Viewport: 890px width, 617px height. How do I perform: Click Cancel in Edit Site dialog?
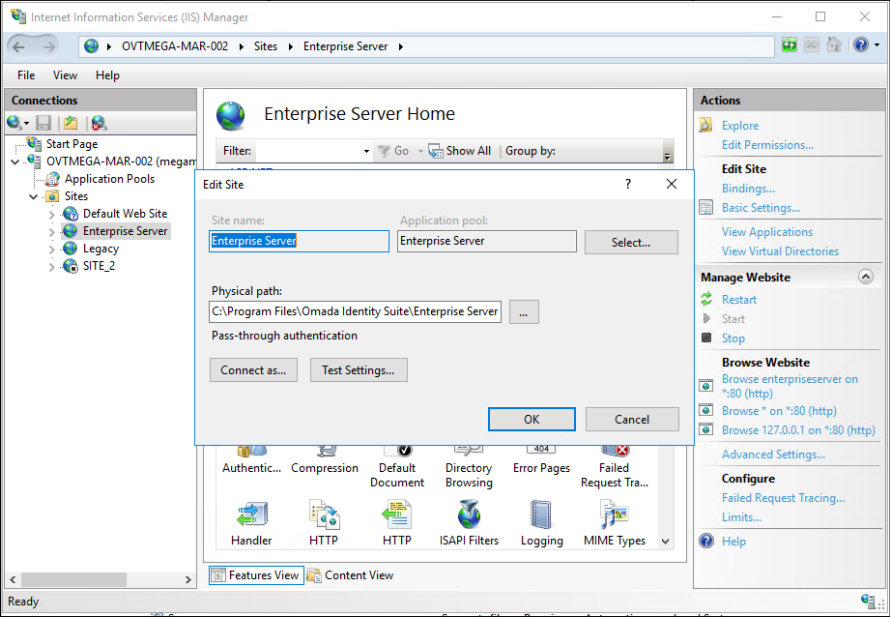pos(632,419)
